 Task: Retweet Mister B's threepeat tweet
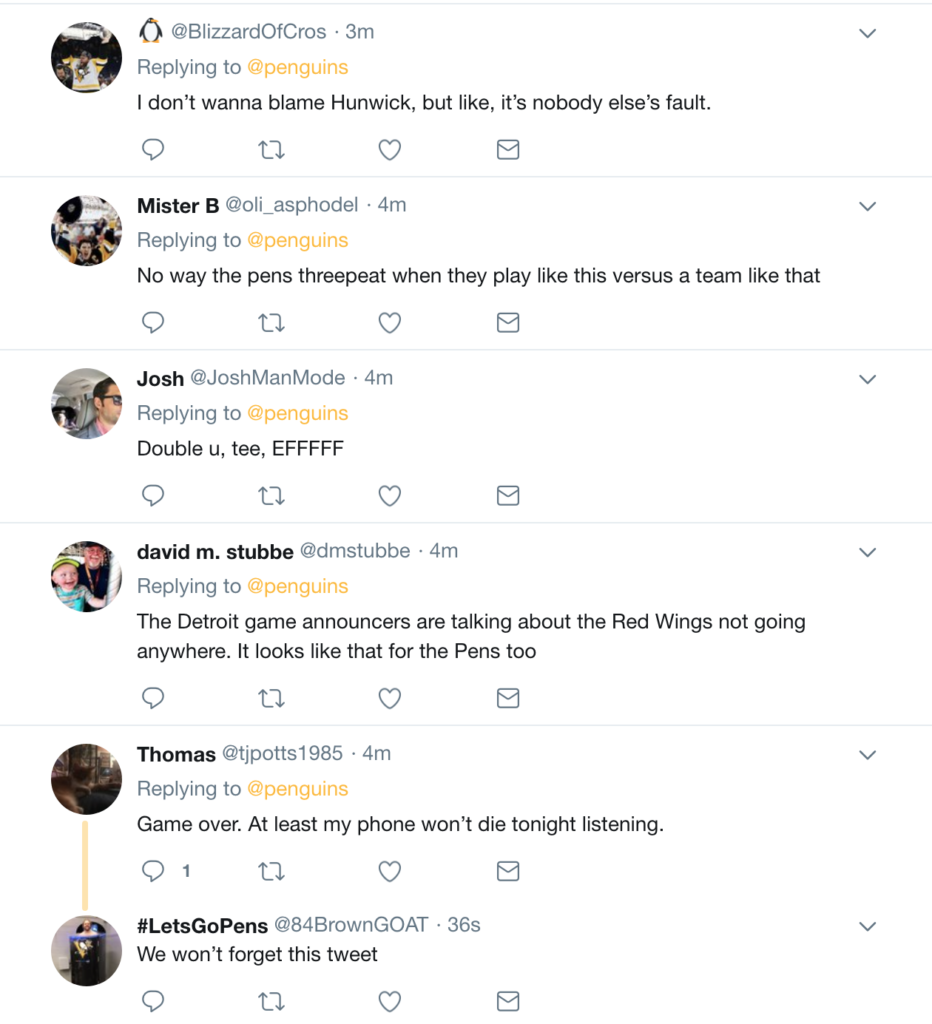click(x=271, y=323)
